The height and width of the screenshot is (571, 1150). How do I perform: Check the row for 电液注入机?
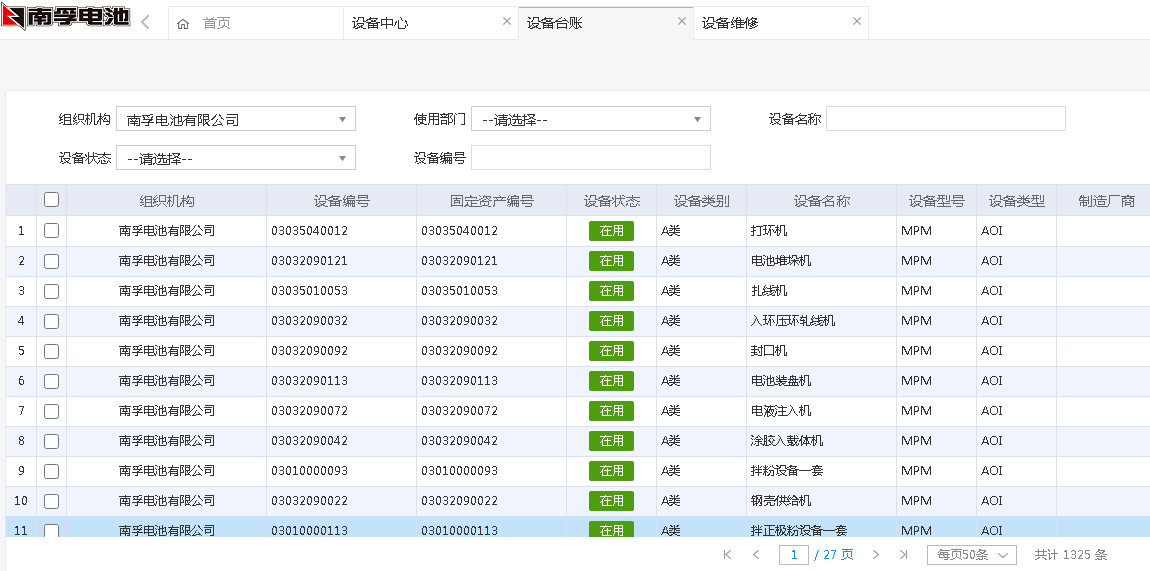click(51, 410)
